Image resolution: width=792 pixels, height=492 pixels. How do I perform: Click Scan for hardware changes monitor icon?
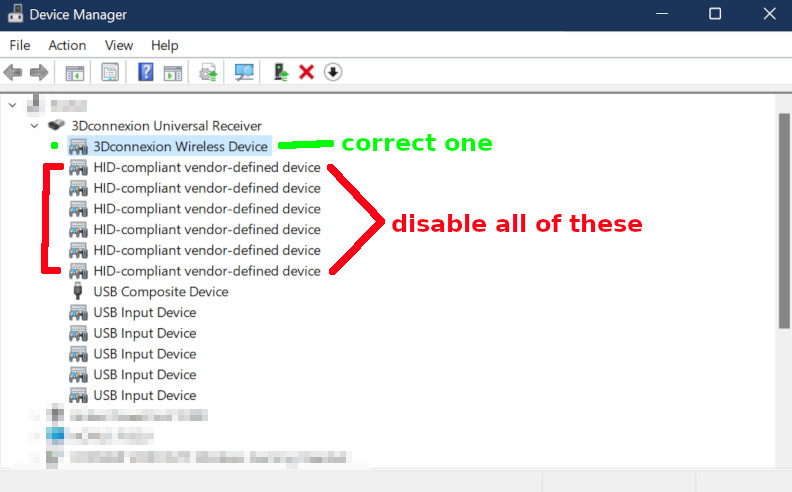point(244,72)
